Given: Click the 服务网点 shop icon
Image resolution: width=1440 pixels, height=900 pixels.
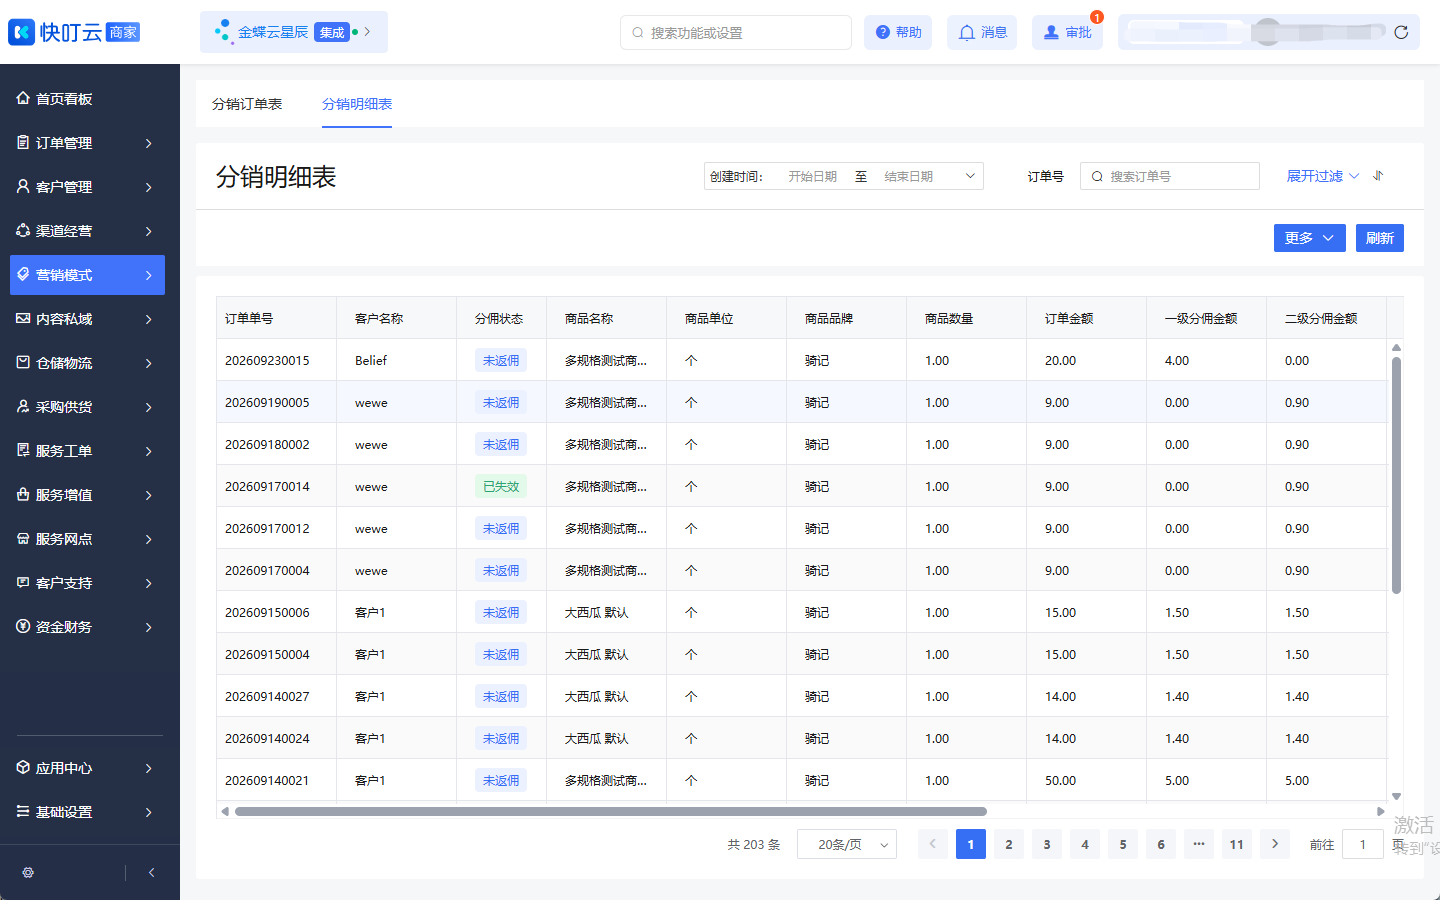Looking at the screenshot, I should [x=23, y=538].
